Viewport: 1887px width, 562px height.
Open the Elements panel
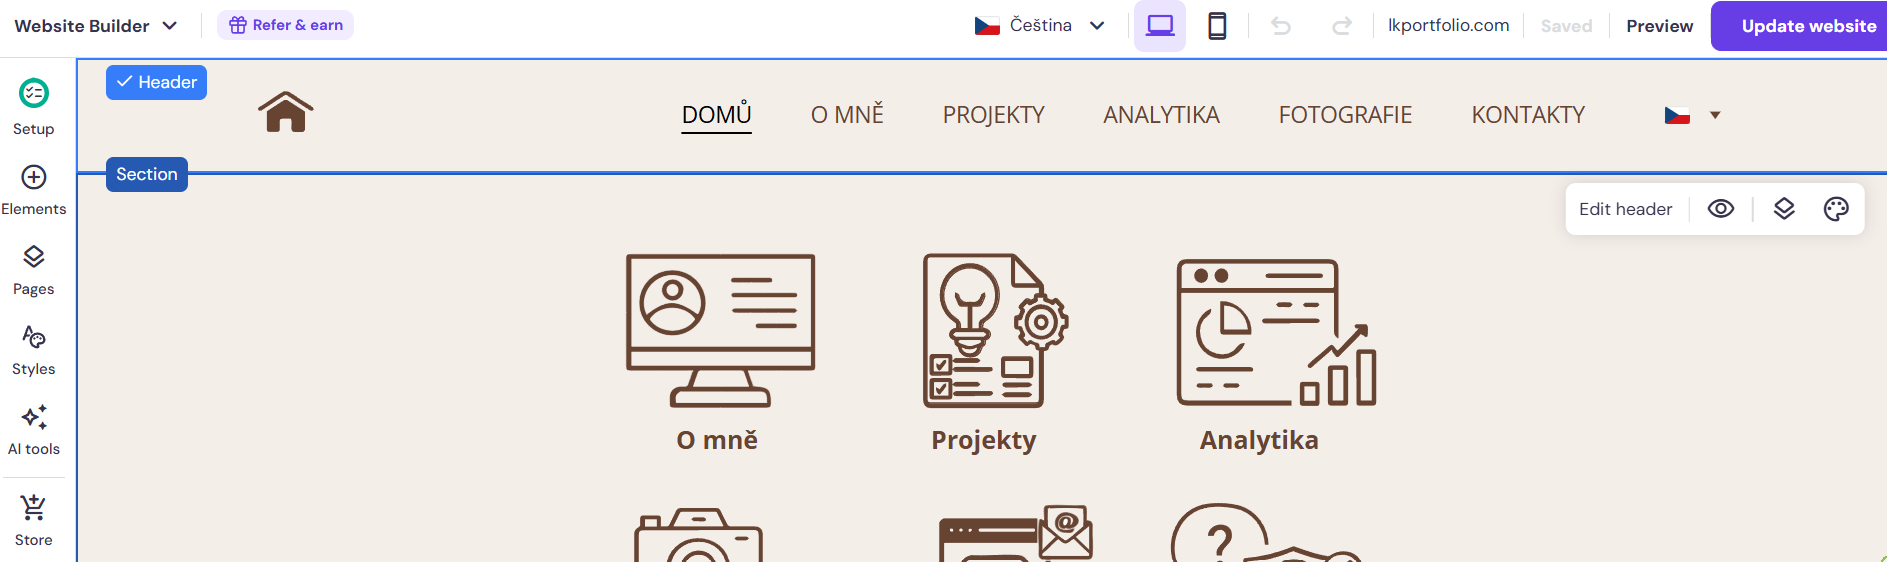tap(34, 189)
